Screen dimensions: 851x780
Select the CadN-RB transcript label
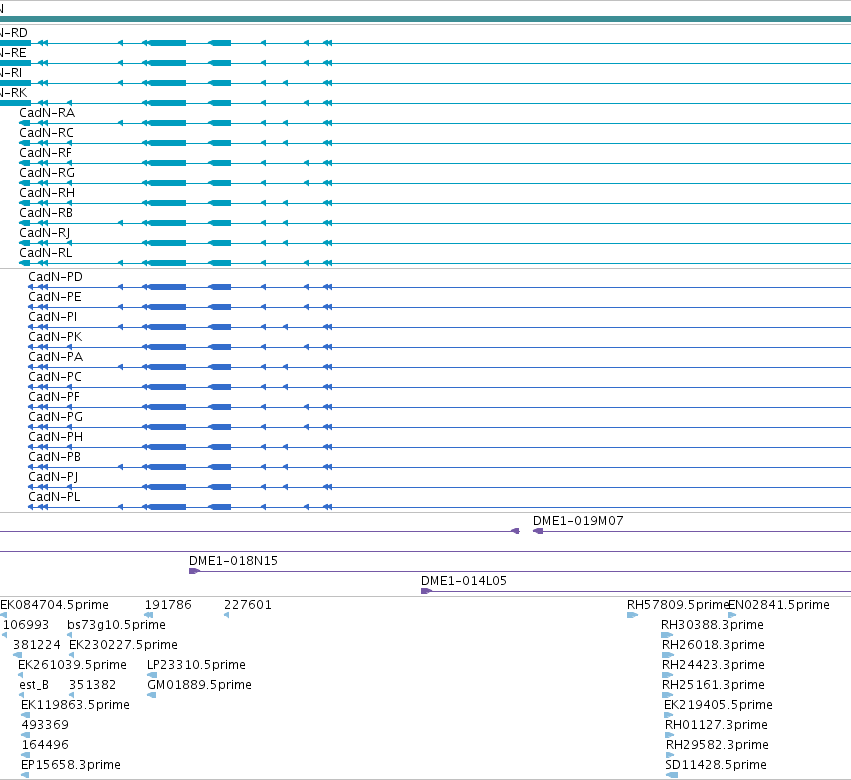(x=46, y=213)
